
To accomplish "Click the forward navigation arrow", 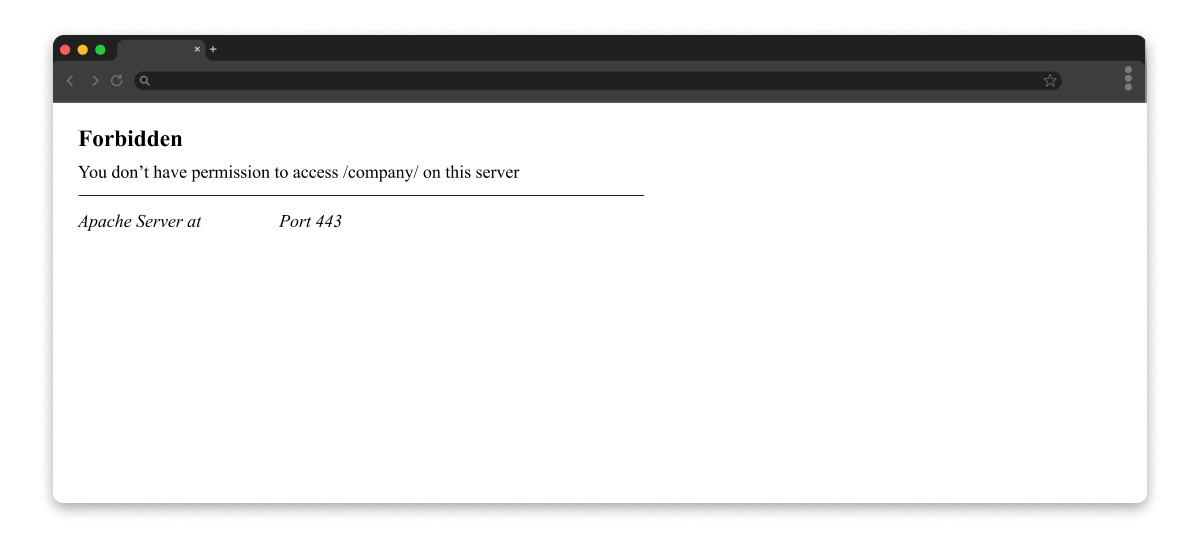I will pyautogui.click(x=95, y=81).
